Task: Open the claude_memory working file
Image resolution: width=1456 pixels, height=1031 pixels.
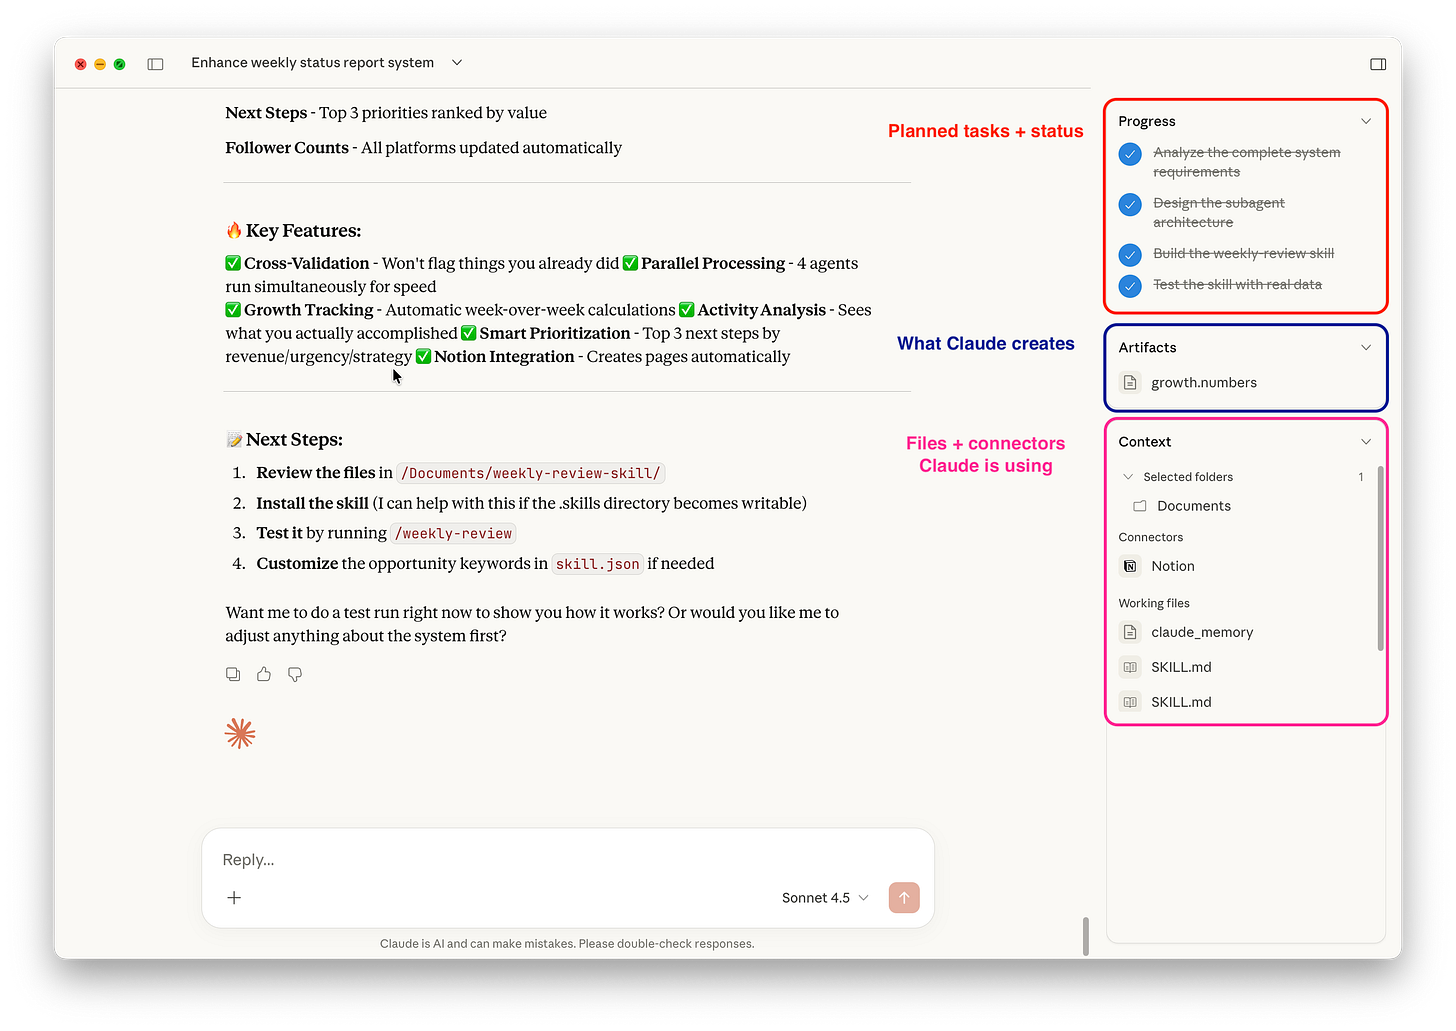Action: [x=1201, y=632]
